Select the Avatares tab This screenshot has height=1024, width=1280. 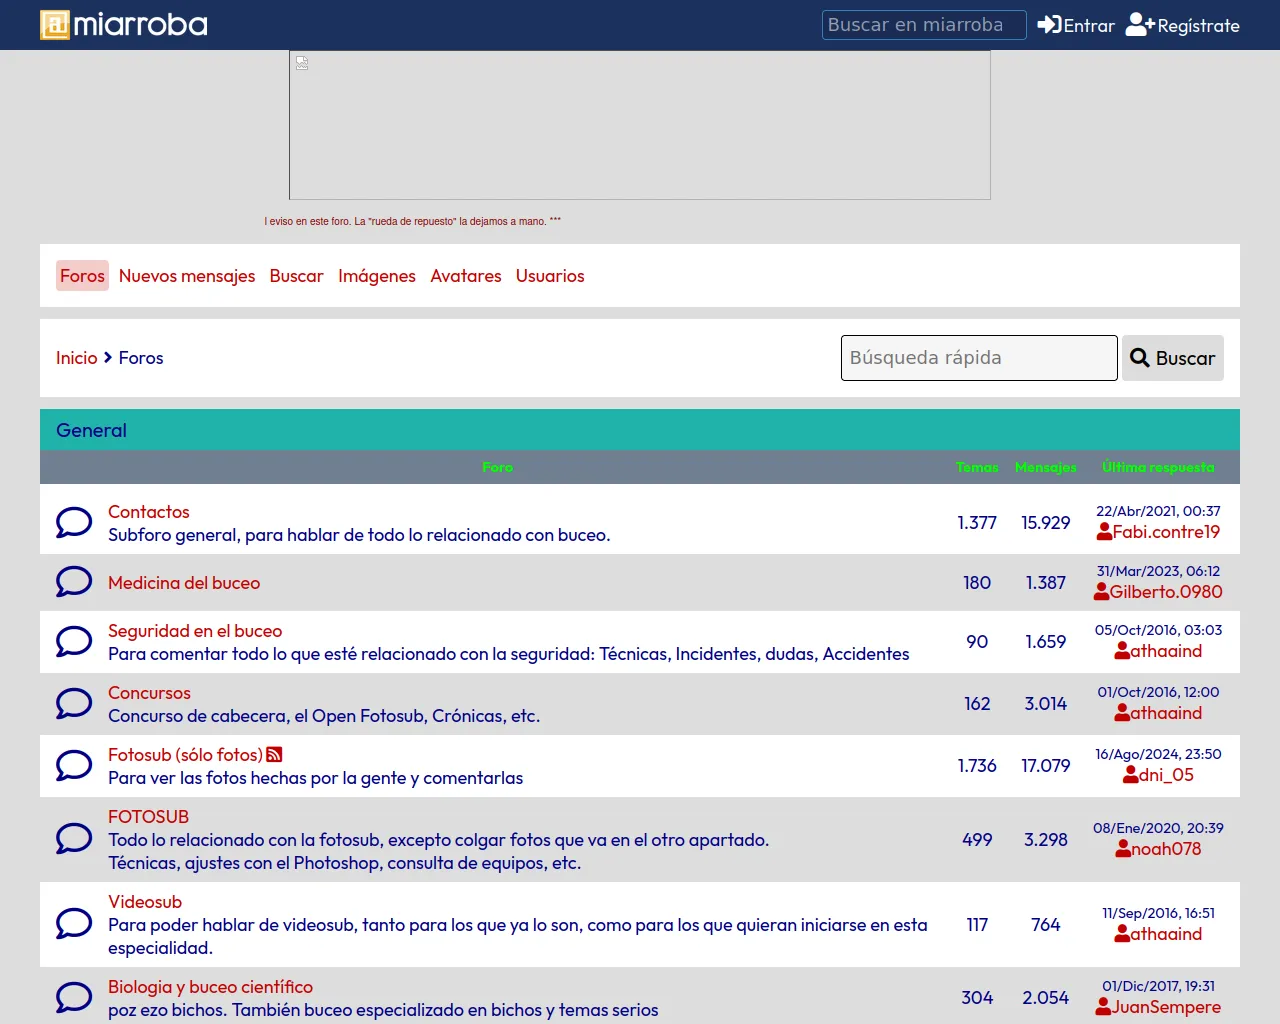tap(466, 276)
